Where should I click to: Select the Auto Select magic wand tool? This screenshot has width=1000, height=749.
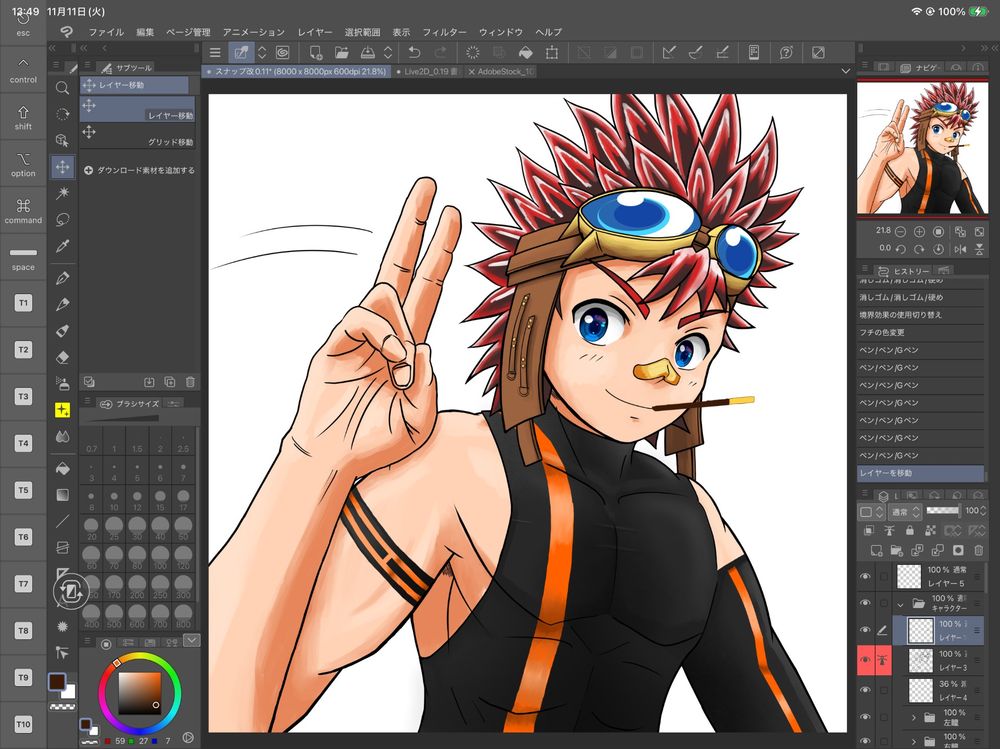tap(63, 192)
